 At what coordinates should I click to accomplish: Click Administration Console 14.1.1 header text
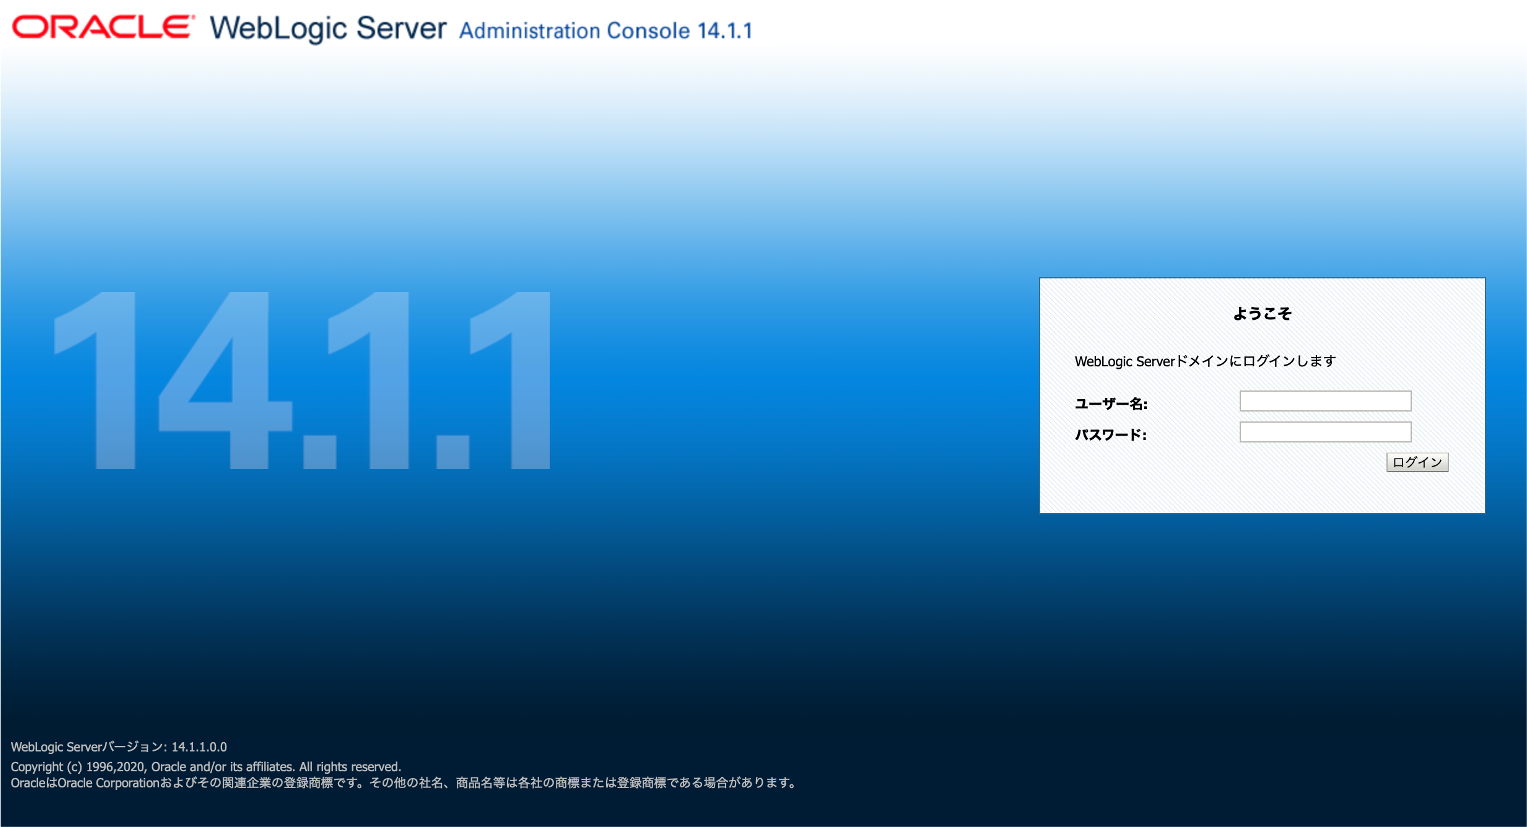(x=606, y=31)
